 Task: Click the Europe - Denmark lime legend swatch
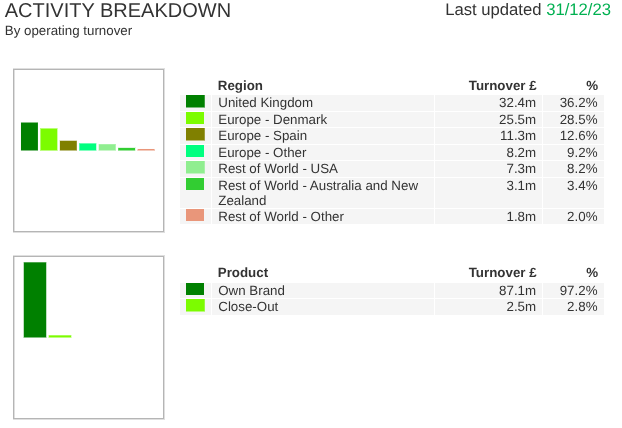tap(195, 118)
